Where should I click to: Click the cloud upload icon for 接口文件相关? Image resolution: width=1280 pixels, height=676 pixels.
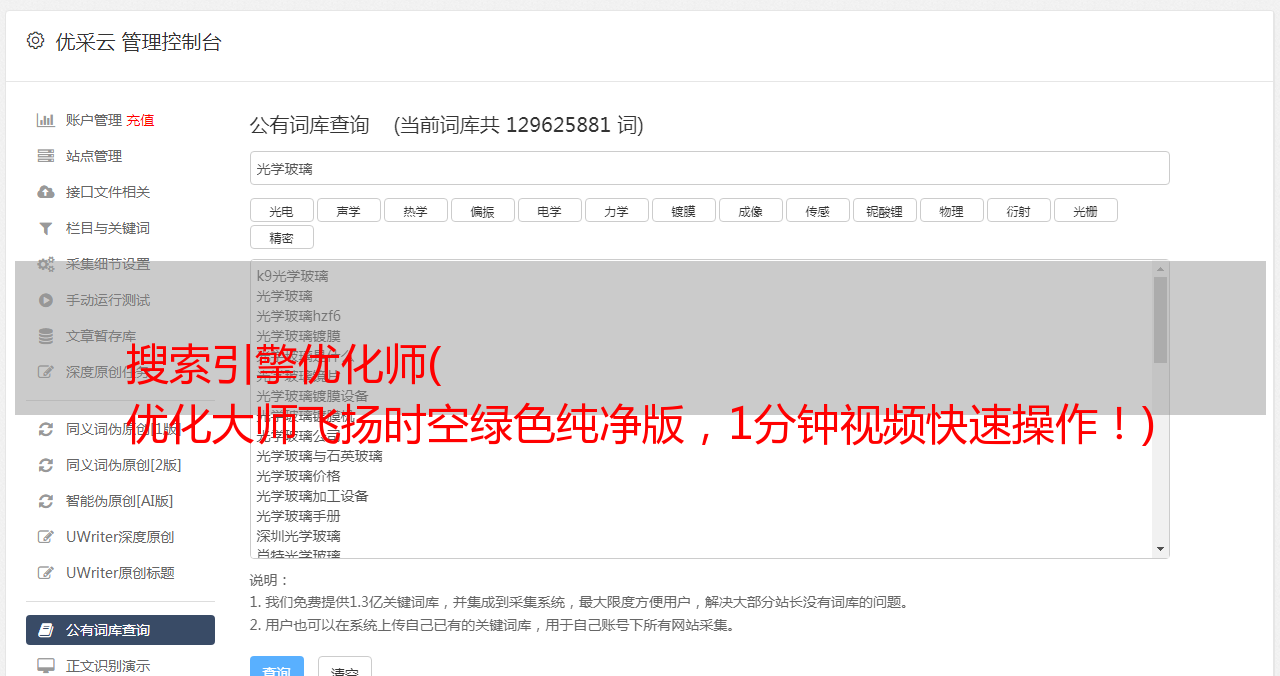(45, 192)
